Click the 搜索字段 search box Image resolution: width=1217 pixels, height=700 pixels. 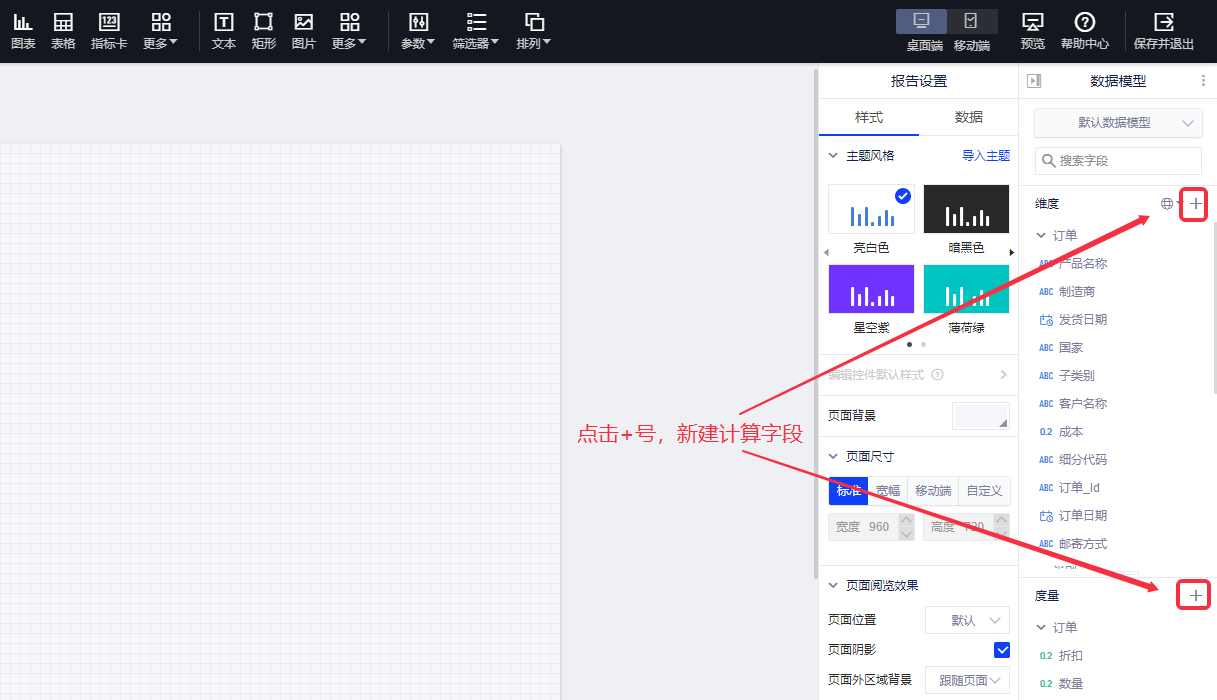[1118, 161]
